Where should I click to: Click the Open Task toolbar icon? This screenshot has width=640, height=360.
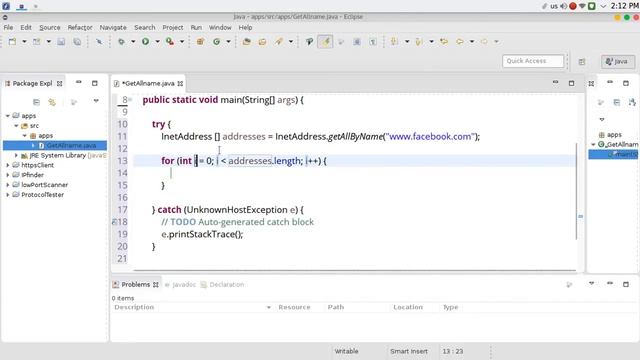tap(262, 42)
